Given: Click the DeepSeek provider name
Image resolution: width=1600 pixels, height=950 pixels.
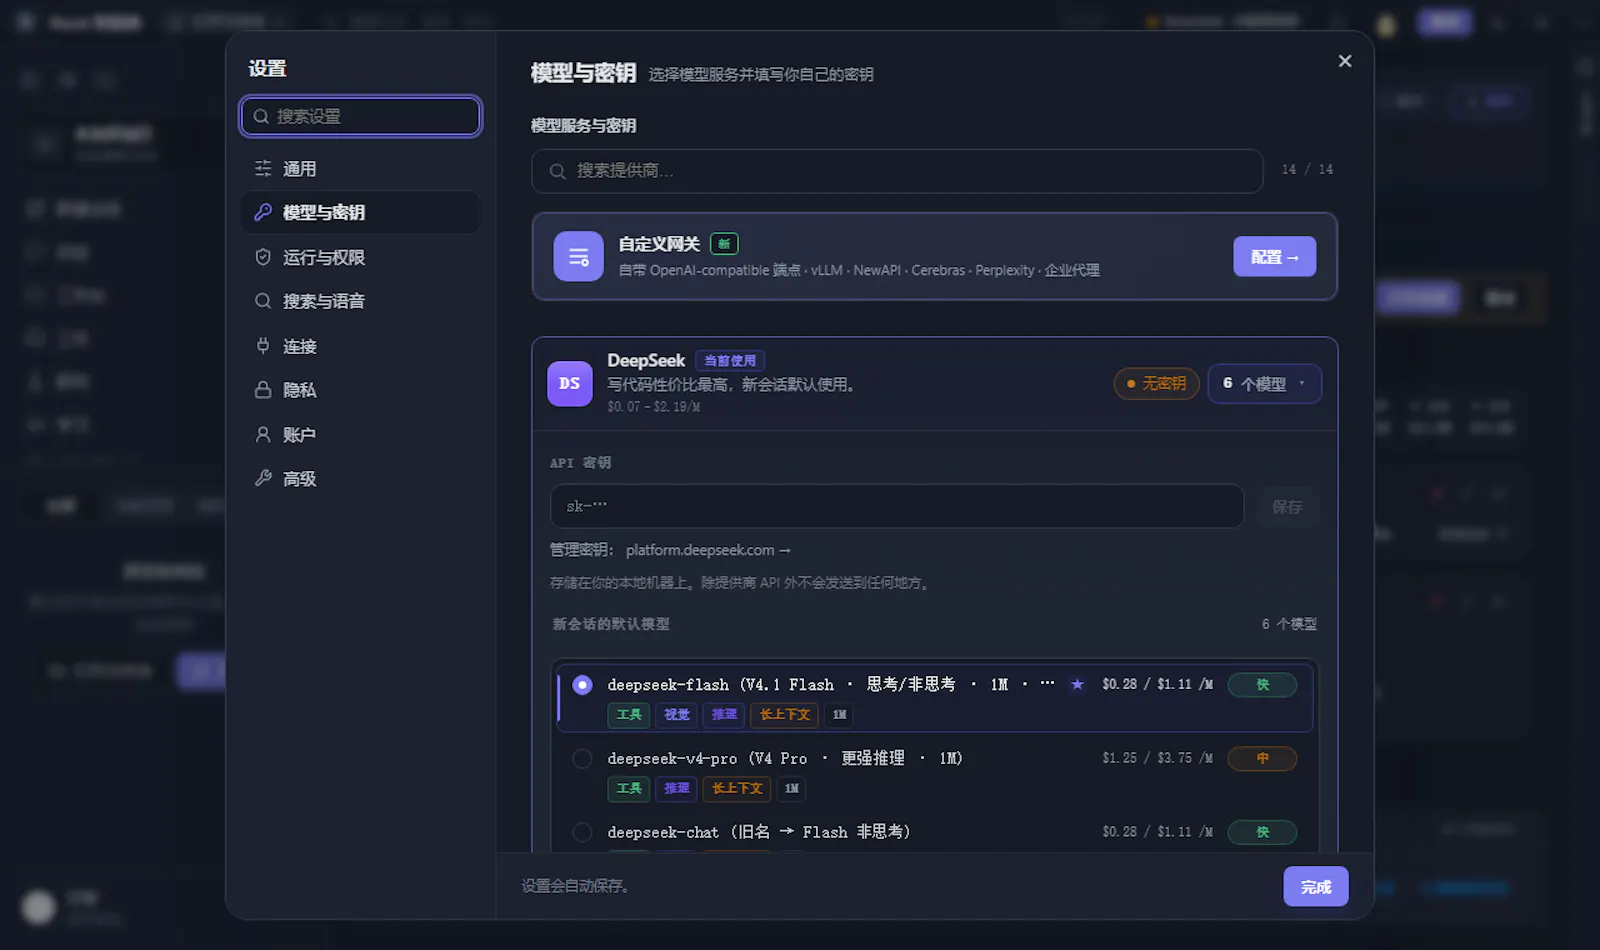Looking at the screenshot, I should (646, 361).
